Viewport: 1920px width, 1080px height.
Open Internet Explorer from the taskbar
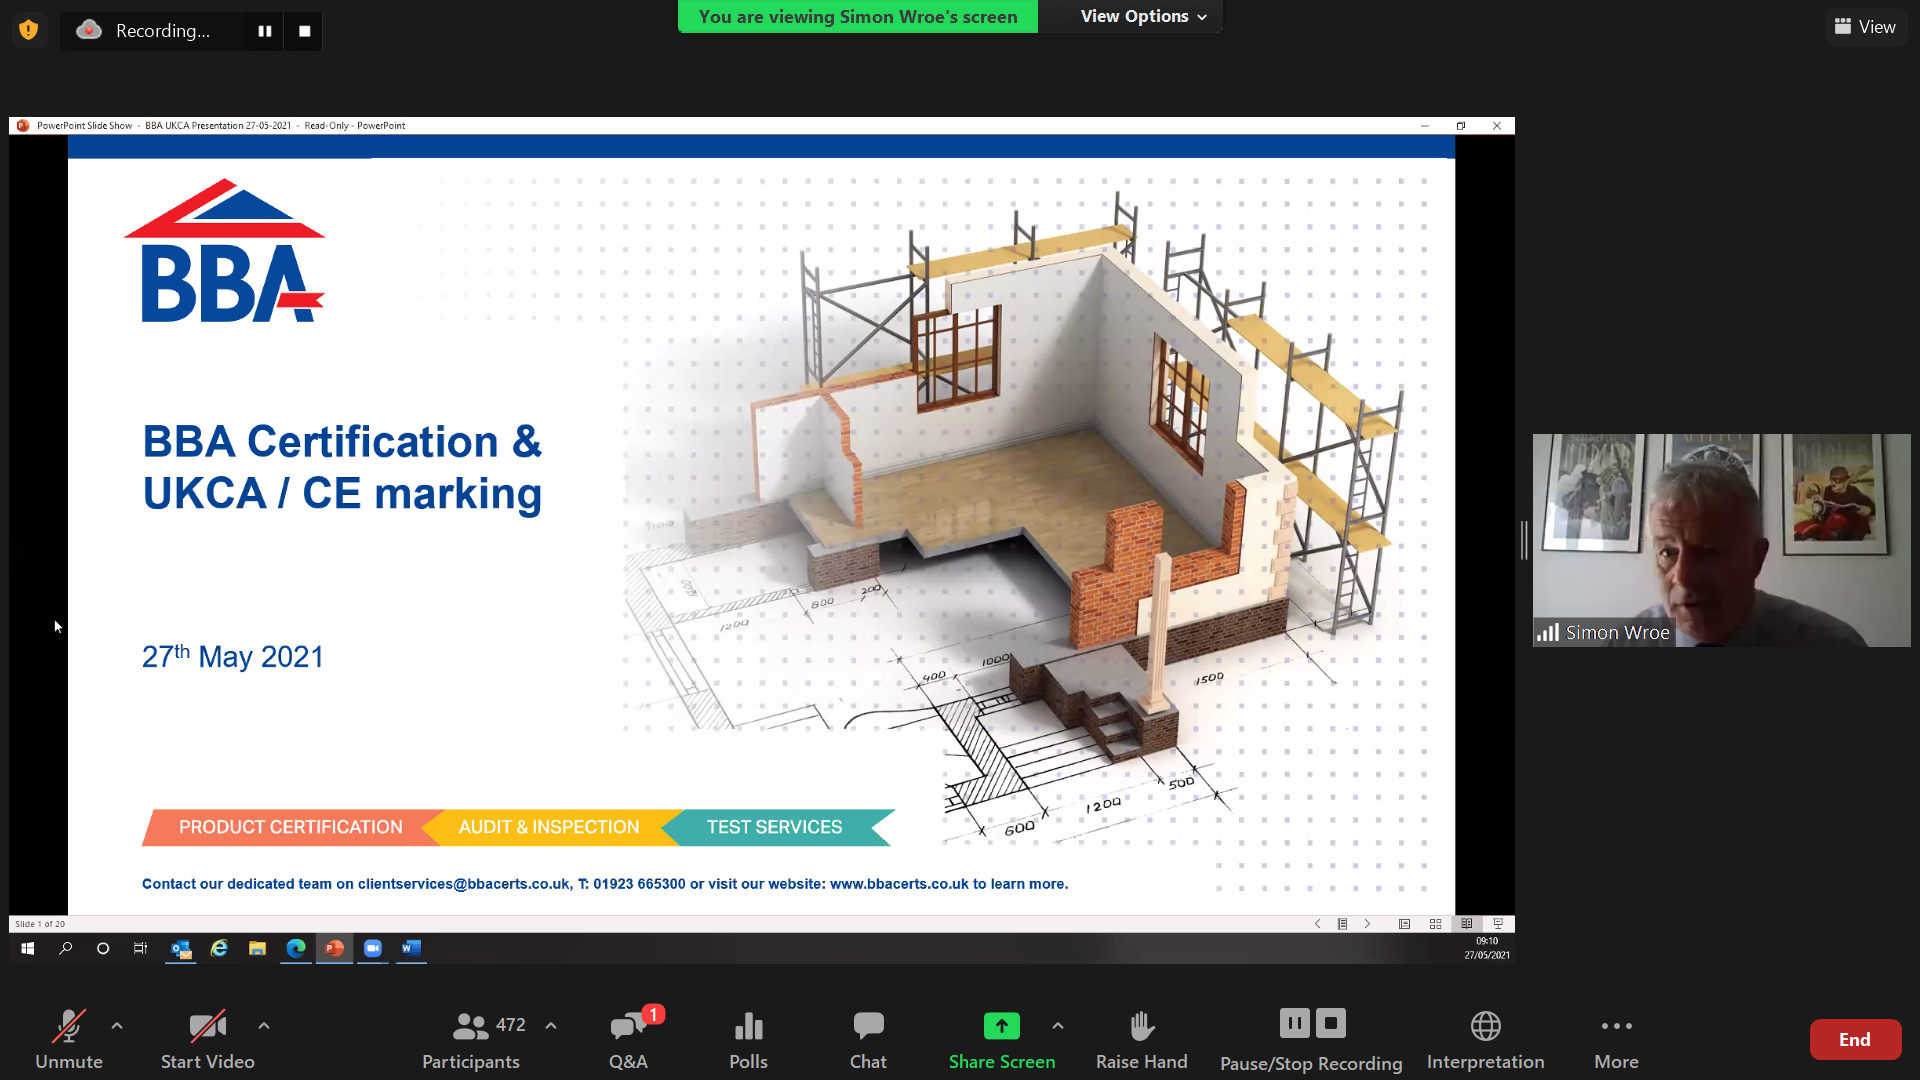coord(219,948)
